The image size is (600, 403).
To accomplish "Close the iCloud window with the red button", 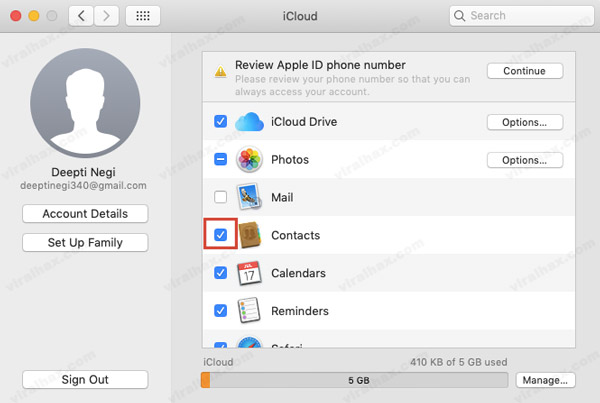I will coord(16,16).
